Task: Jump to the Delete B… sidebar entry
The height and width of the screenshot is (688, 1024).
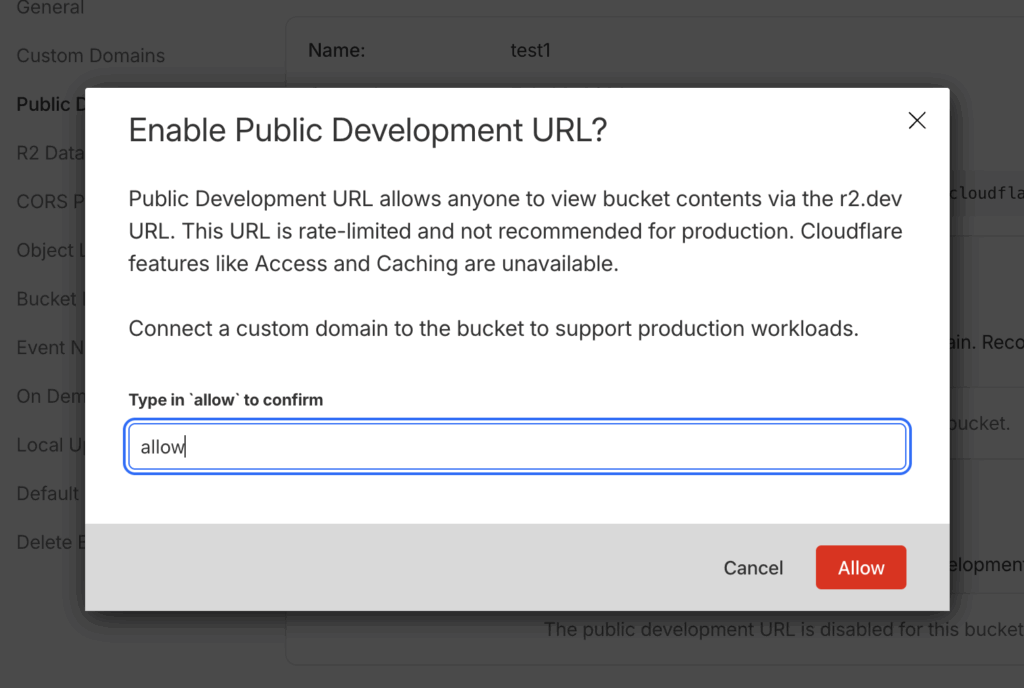Action: pos(47,542)
